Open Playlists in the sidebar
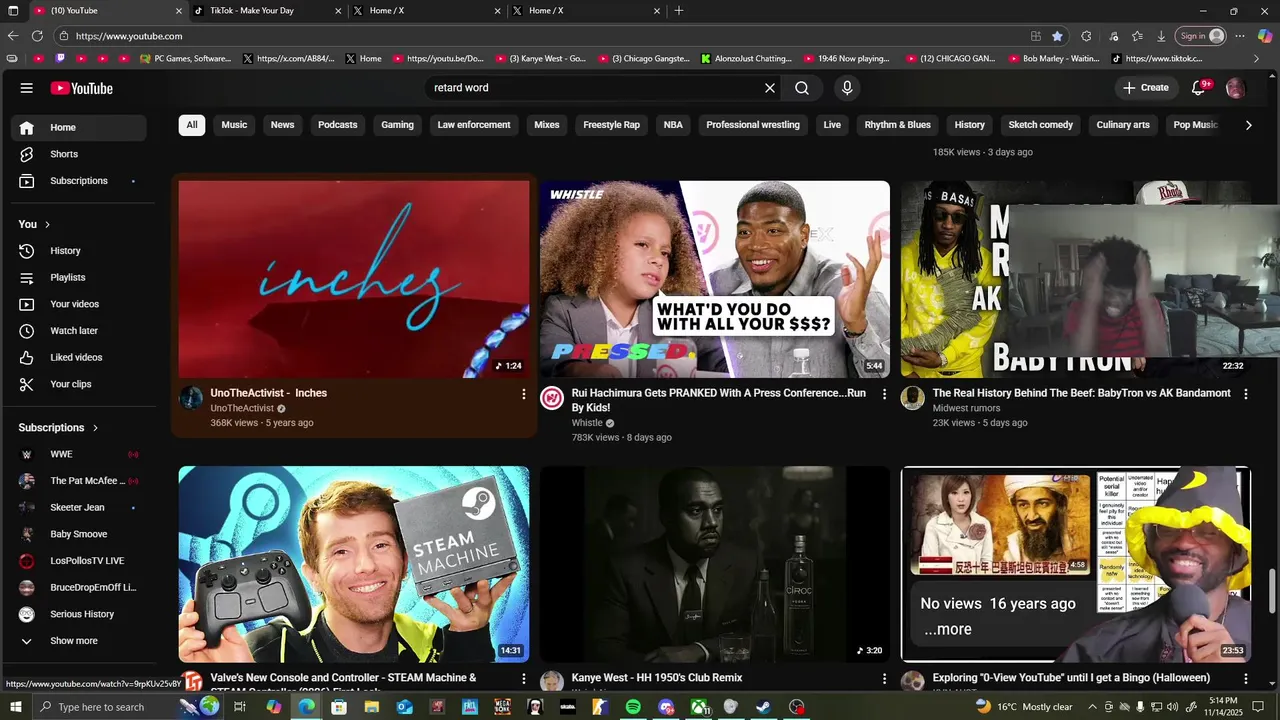Image resolution: width=1280 pixels, height=720 pixels. click(78, 277)
